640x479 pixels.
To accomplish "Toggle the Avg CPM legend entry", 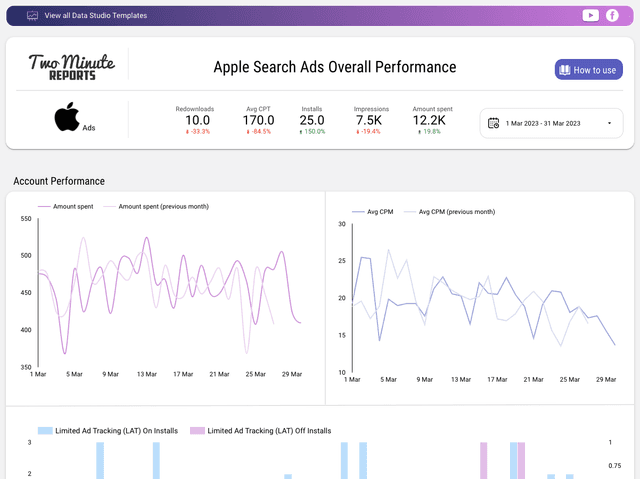I will [373, 212].
